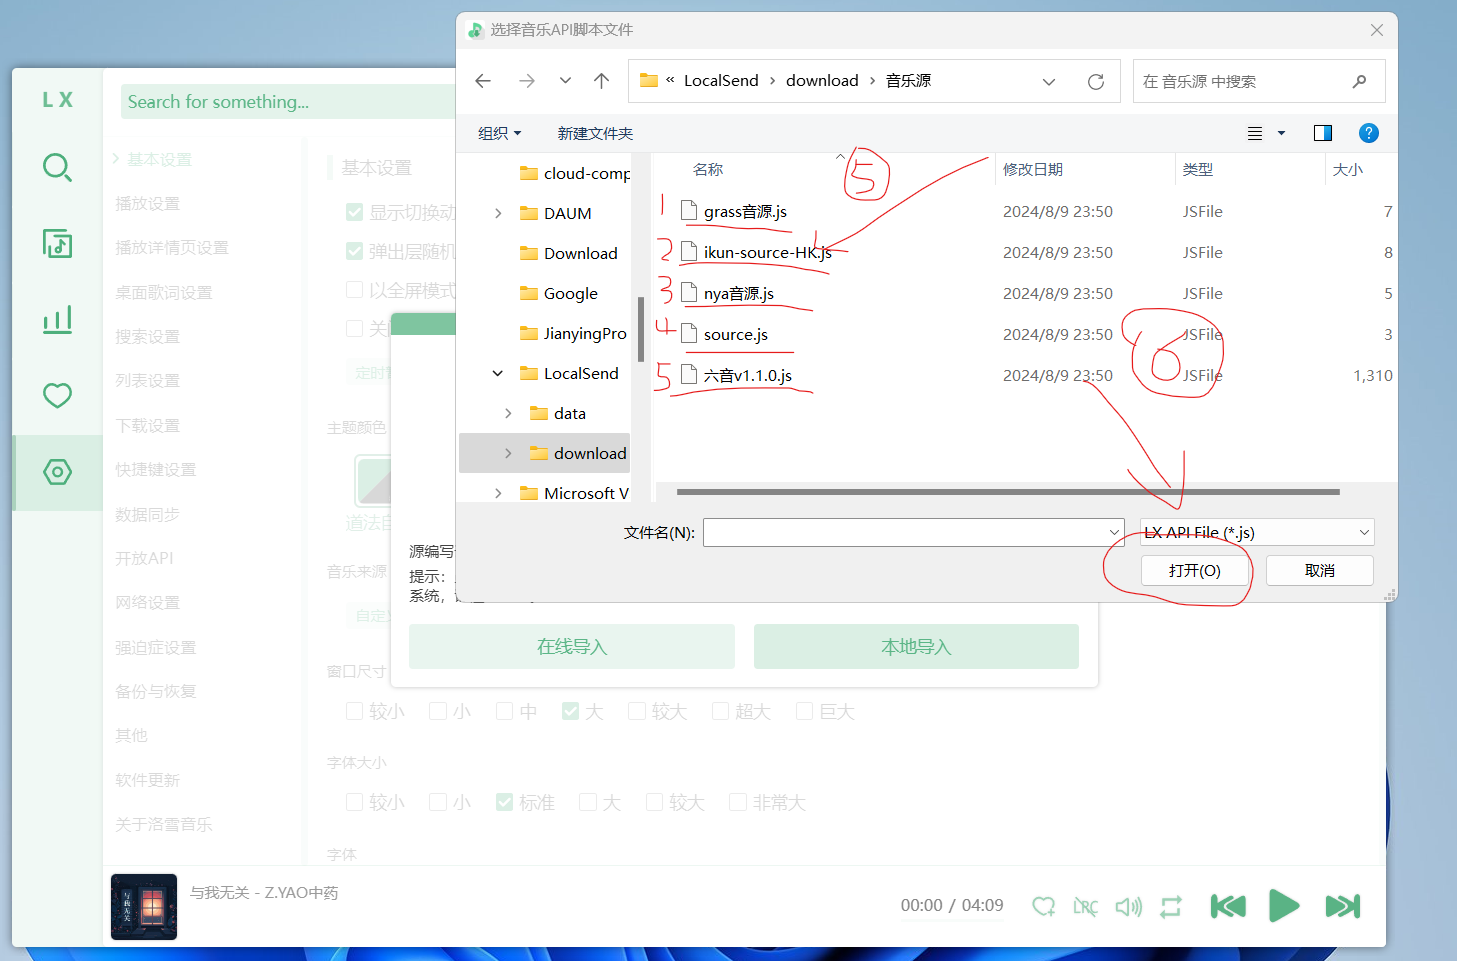The width and height of the screenshot is (1457, 961).
Task: Select the nya音源.js file
Action: (x=738, y=293)
